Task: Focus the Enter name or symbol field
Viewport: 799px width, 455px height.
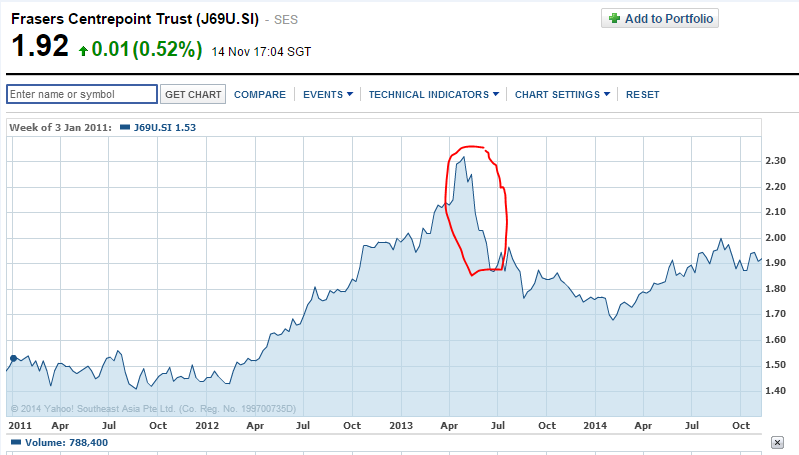Action: [82, 94]
